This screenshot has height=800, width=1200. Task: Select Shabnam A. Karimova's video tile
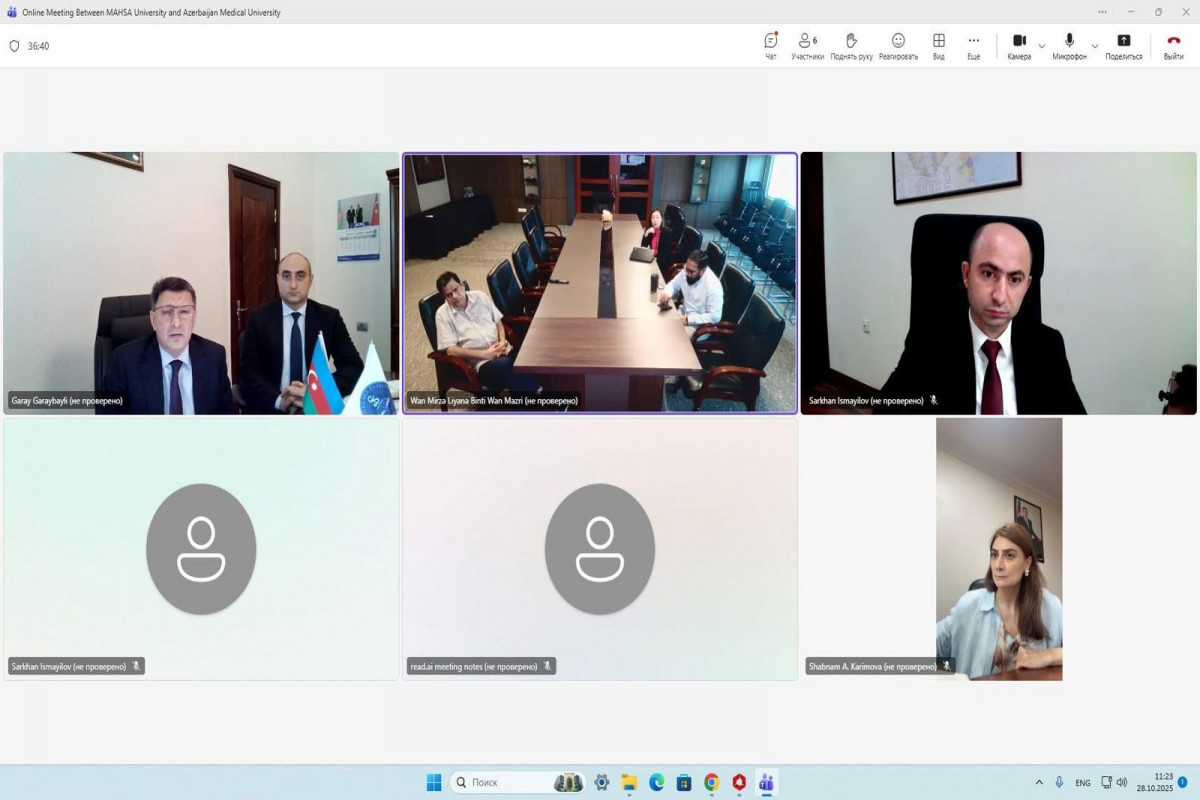[998, 548]
